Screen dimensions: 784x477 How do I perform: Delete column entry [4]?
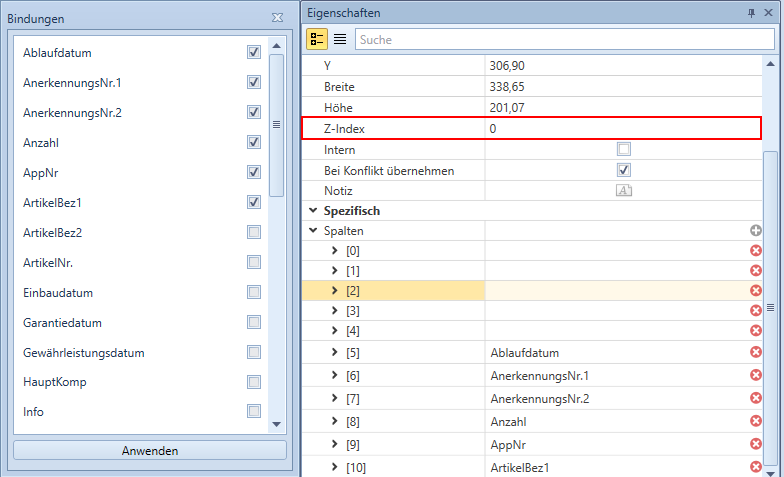pos(756,330)
